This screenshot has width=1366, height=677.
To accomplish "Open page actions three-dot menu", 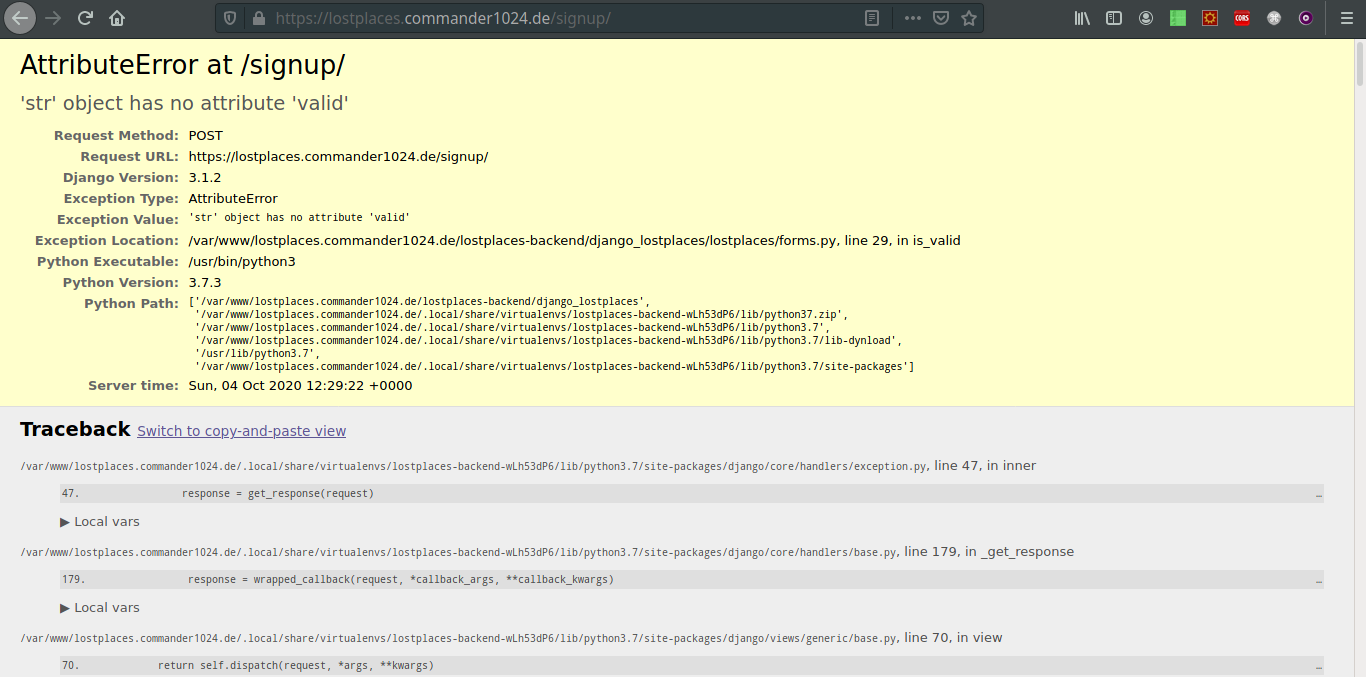I will [x=913, y=18].
